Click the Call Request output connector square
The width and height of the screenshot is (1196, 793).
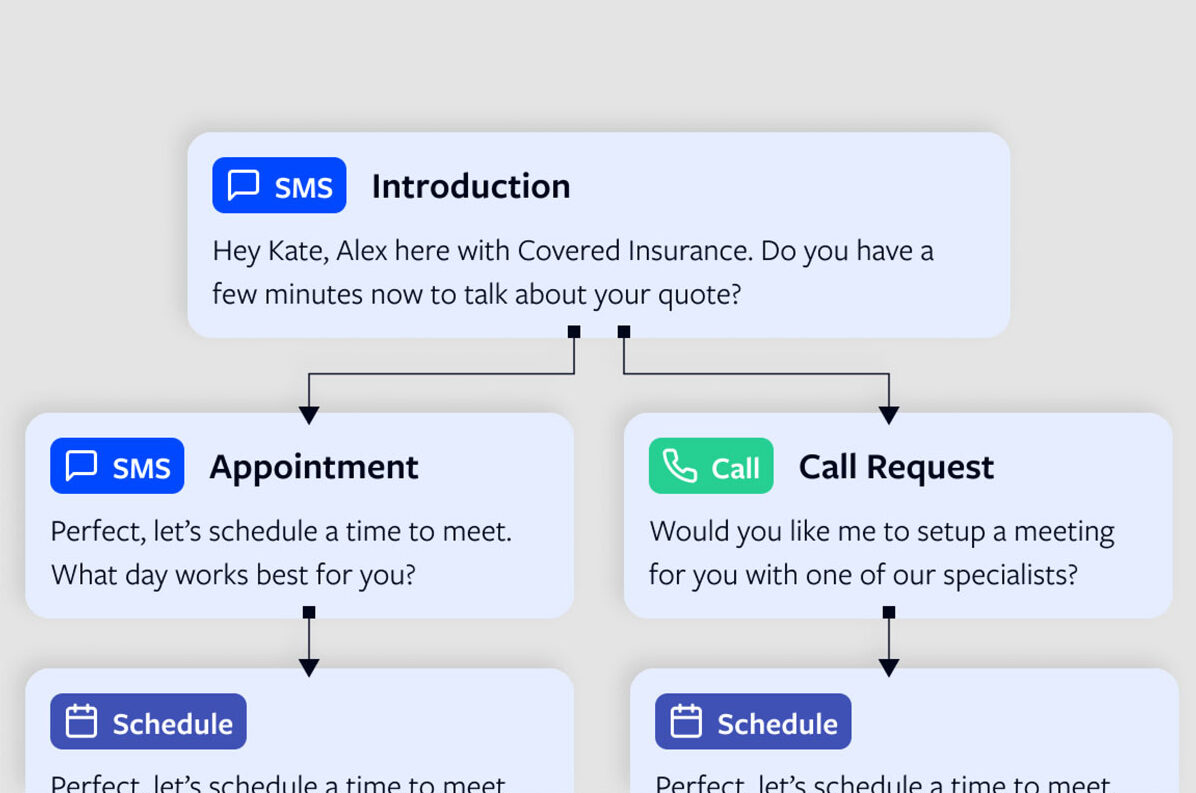[889, 612]
